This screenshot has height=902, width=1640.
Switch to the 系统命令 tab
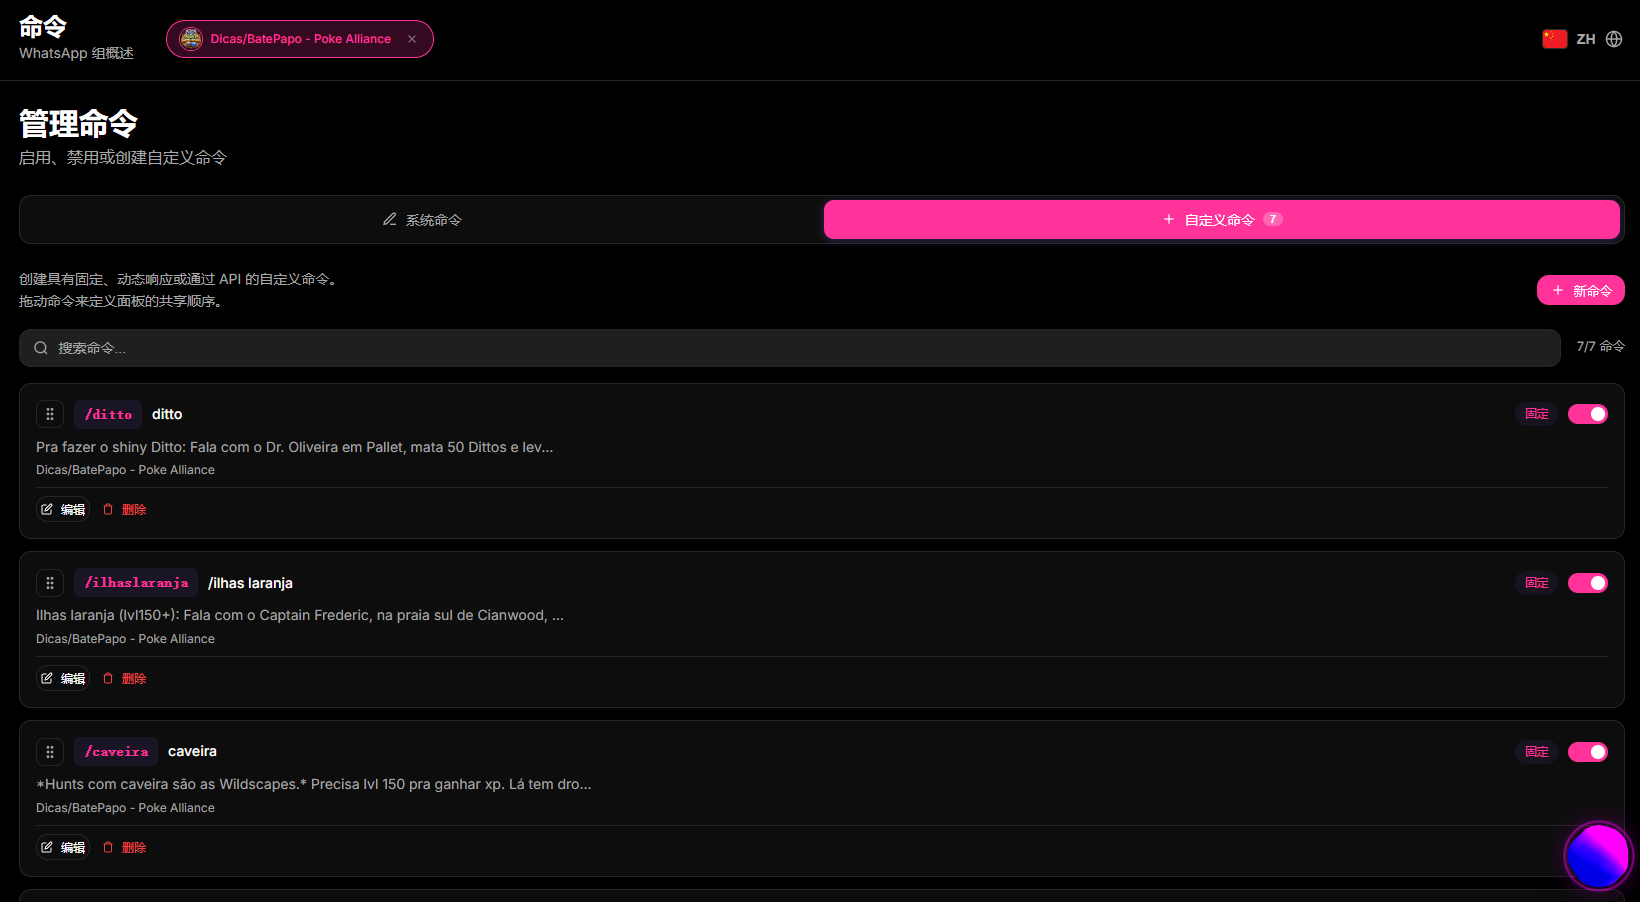422,219
